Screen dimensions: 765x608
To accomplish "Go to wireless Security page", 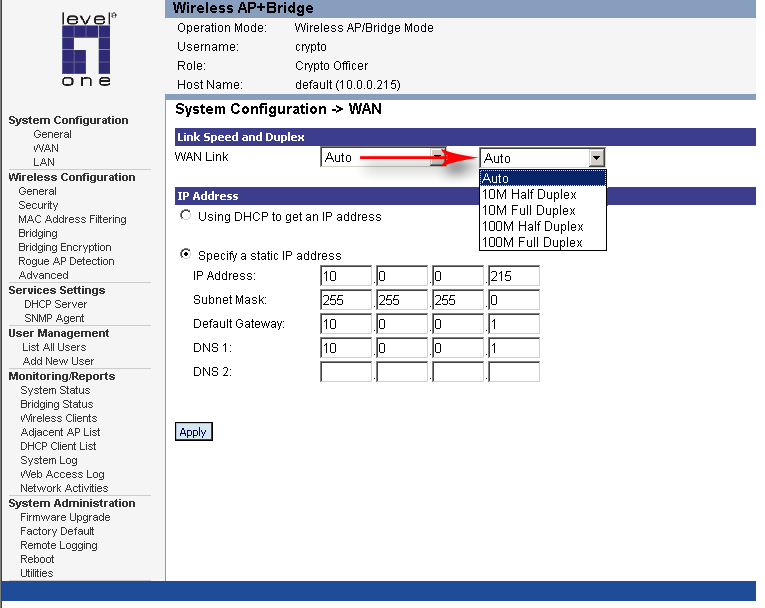I will pos(38,205).
